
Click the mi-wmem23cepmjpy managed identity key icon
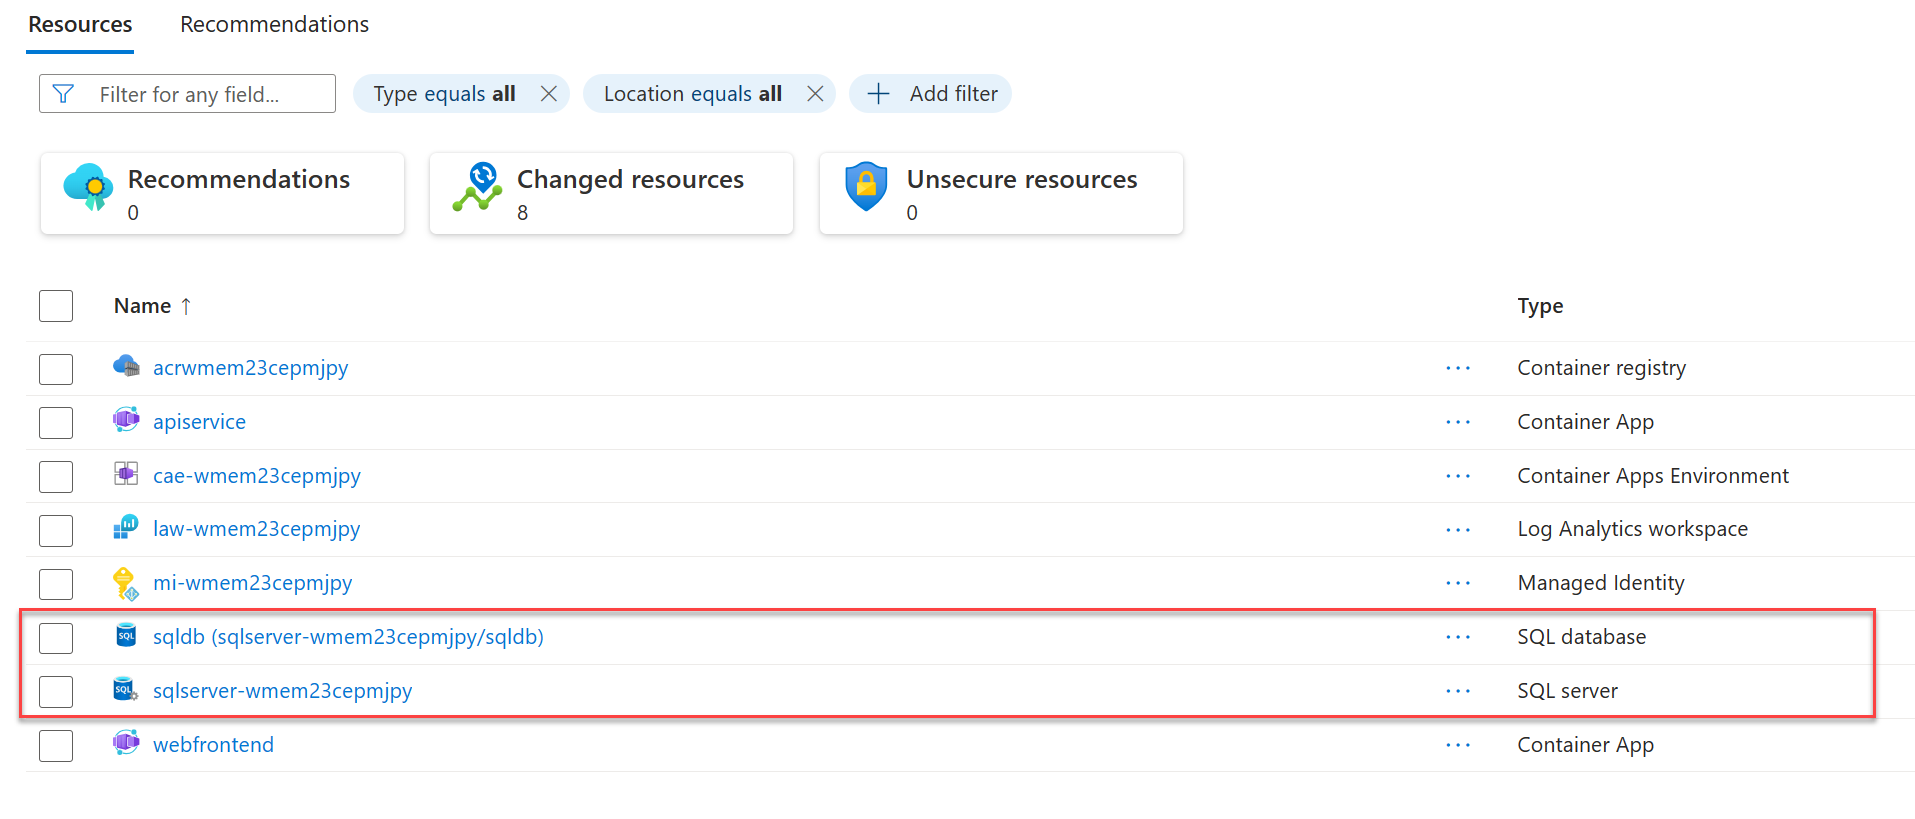pos(126,584)
